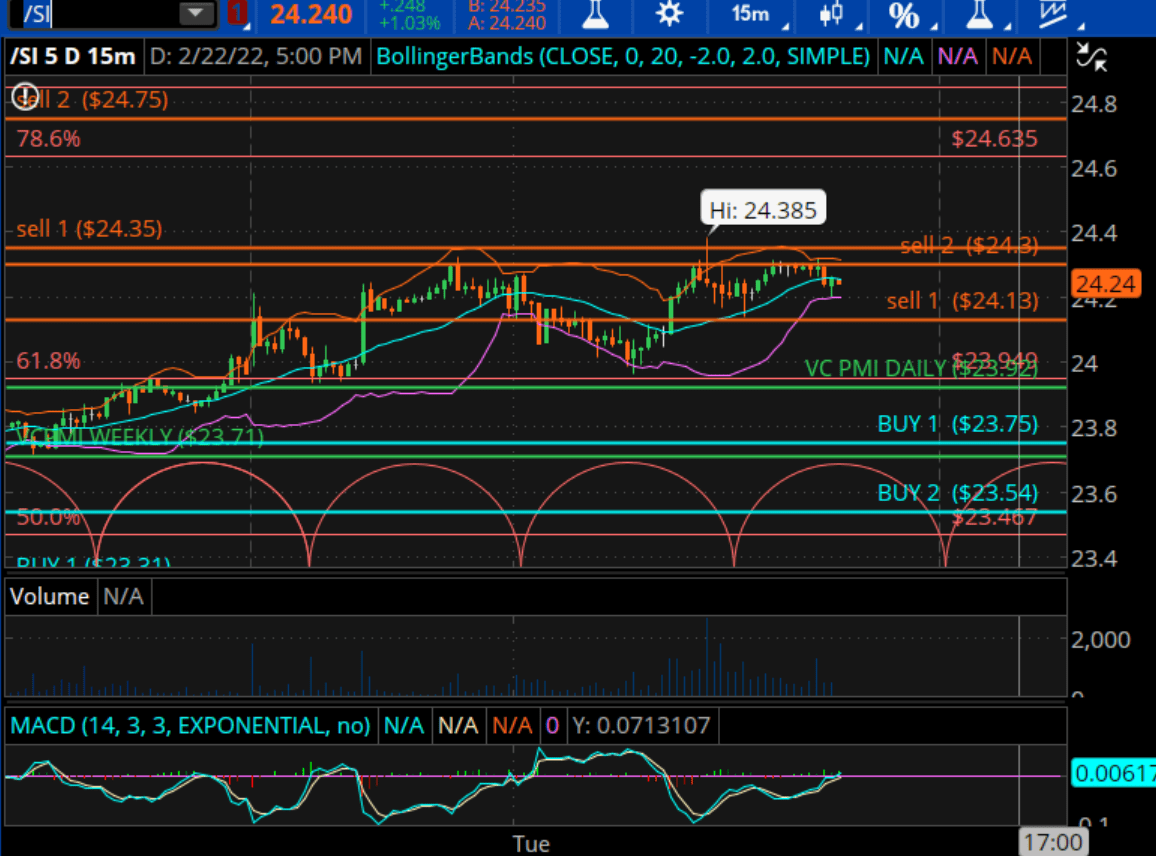Click the VC PMI DAILY ($23.92) label

tap(921, 368)
